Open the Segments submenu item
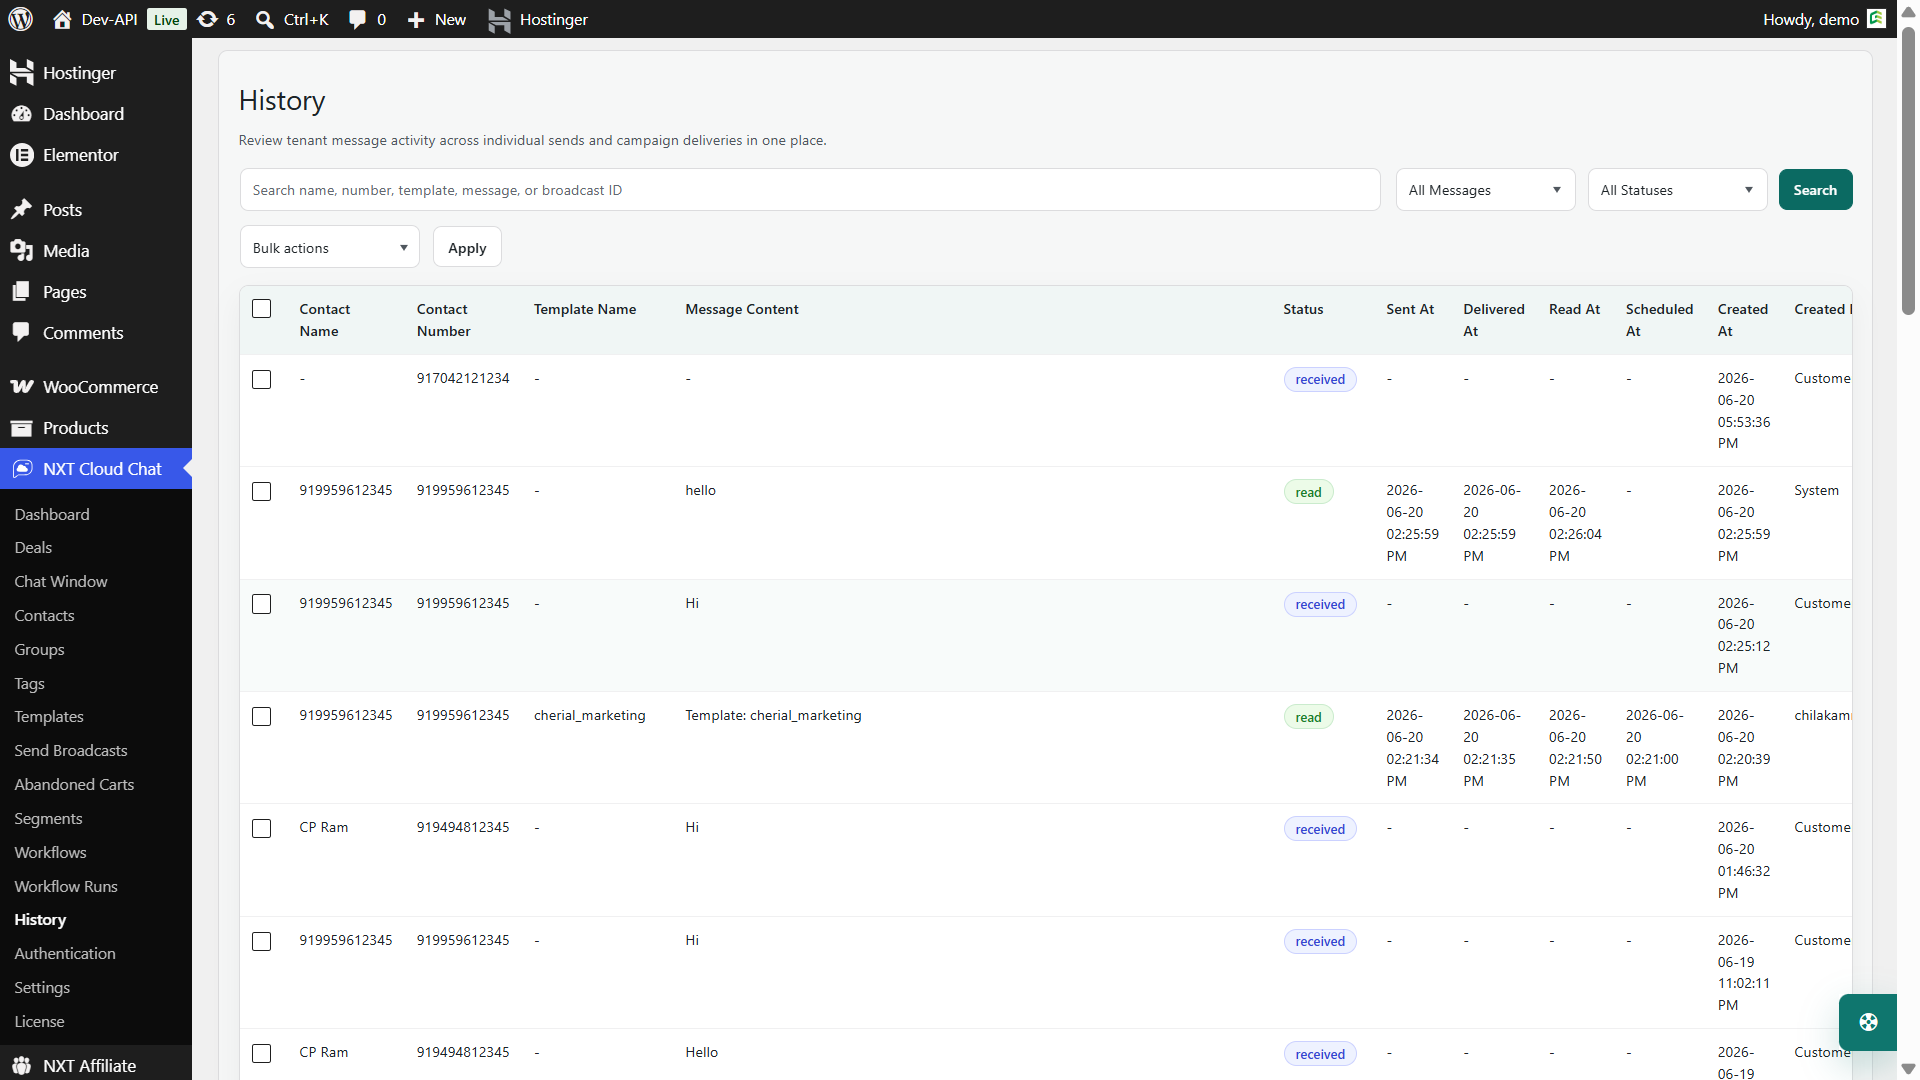The height and width of the screenshot is (1080, 1920). tap(48, 819)
